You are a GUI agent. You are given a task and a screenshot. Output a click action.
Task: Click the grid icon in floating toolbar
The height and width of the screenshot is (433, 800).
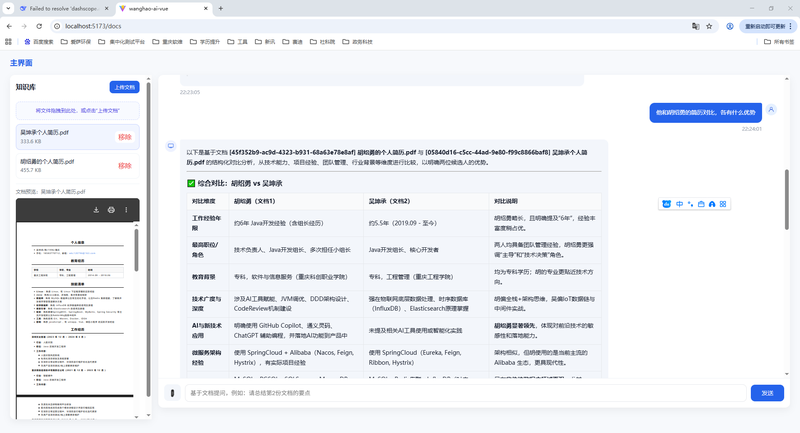[723, 204]
